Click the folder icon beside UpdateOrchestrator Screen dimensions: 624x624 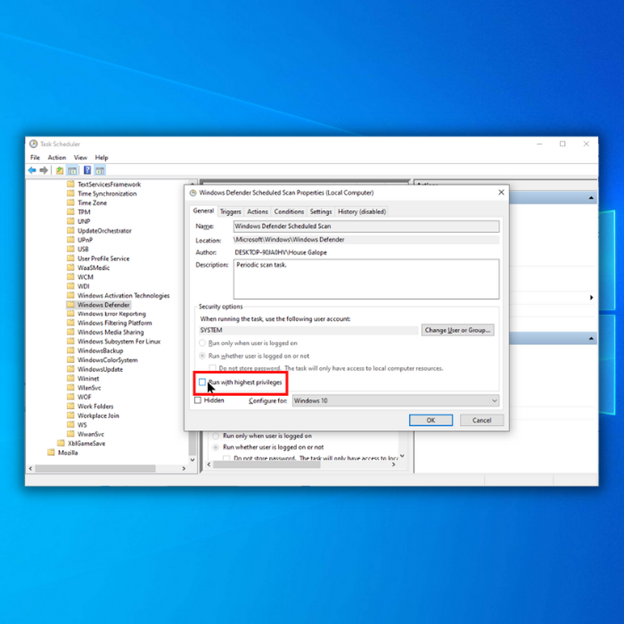click(x=70, y=230)
